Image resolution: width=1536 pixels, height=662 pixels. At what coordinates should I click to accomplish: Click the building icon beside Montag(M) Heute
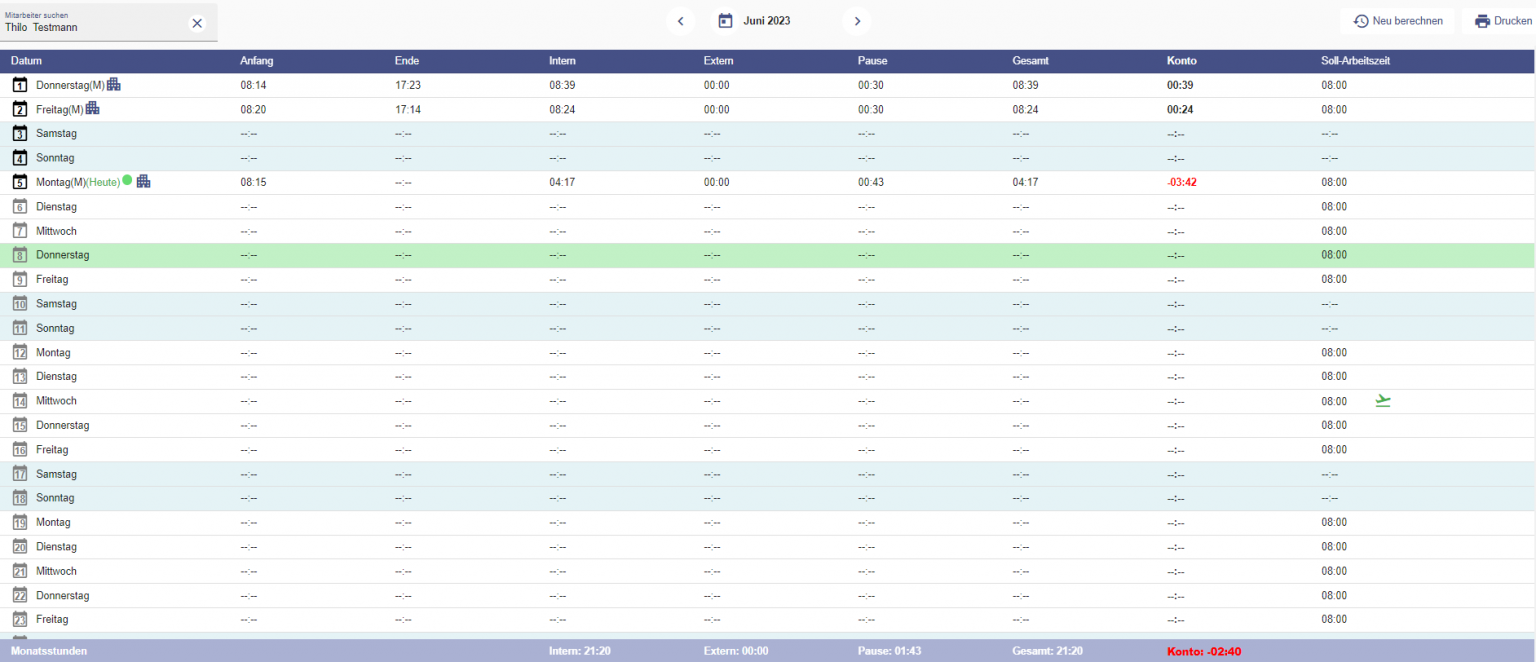[143, 181]
